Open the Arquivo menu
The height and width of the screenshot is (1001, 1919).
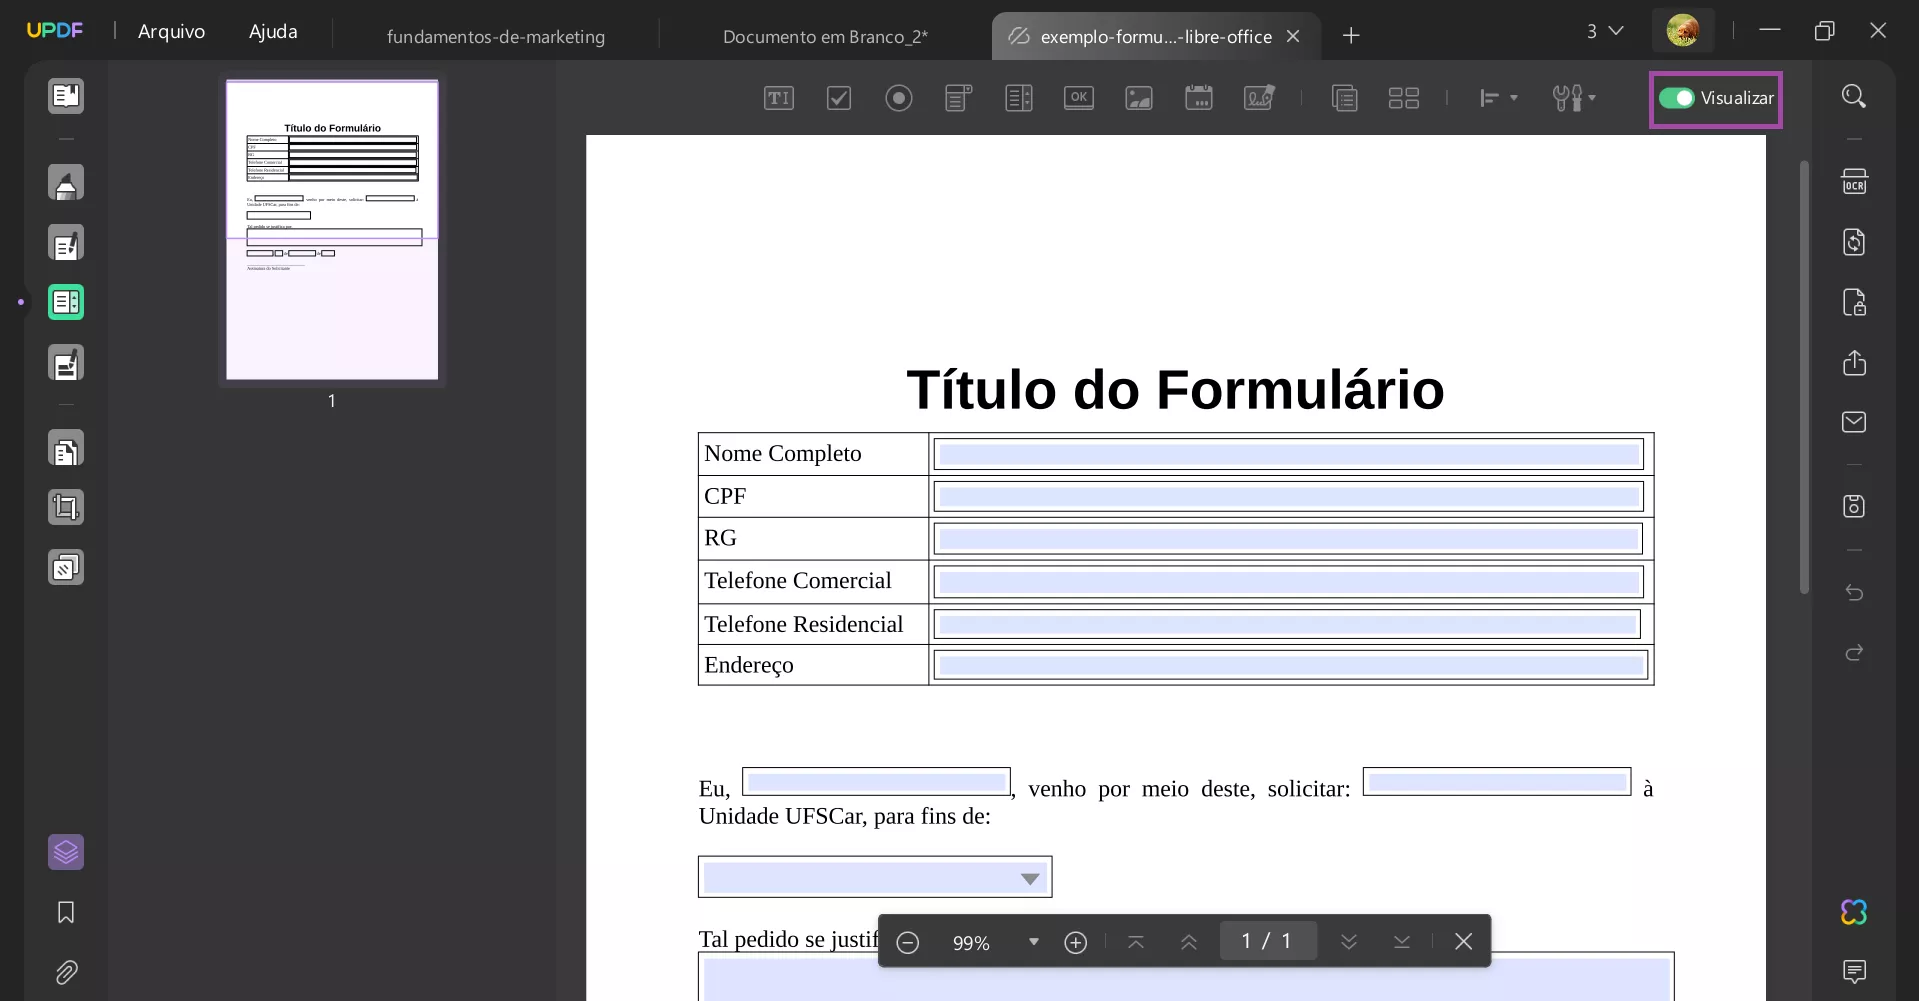click(171, 31)
